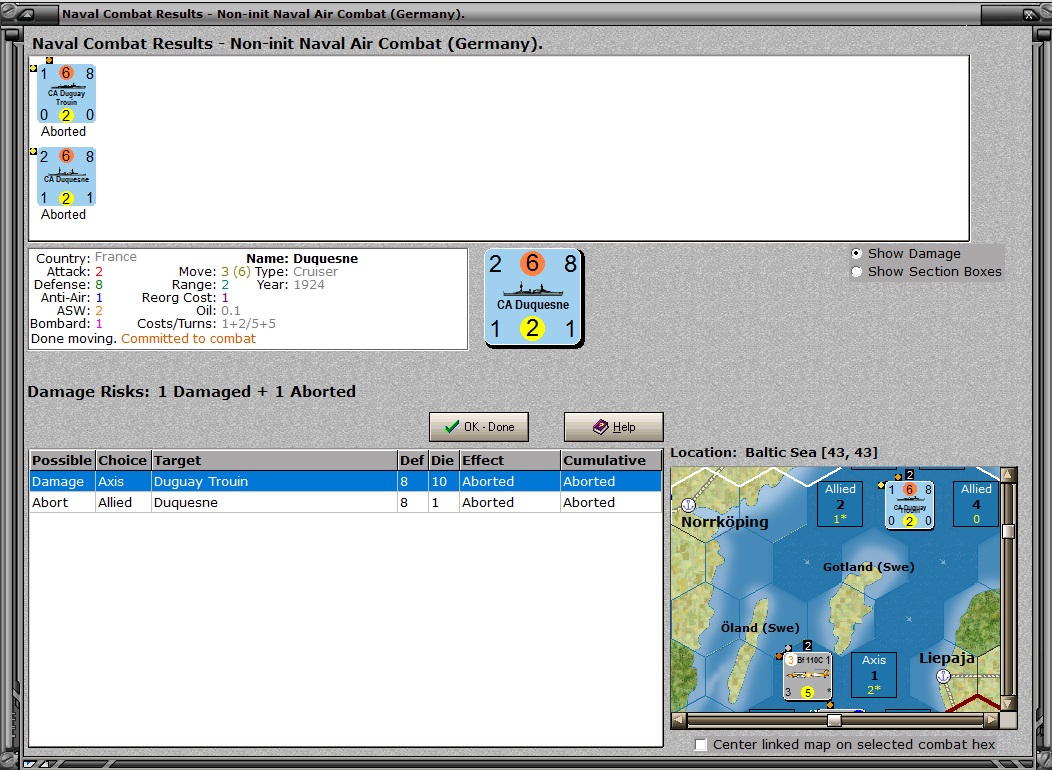This screenshot has height=770, width=1052.
Task: Select the CA Duquesne ship counter in results list
Action: coord(66,176)
